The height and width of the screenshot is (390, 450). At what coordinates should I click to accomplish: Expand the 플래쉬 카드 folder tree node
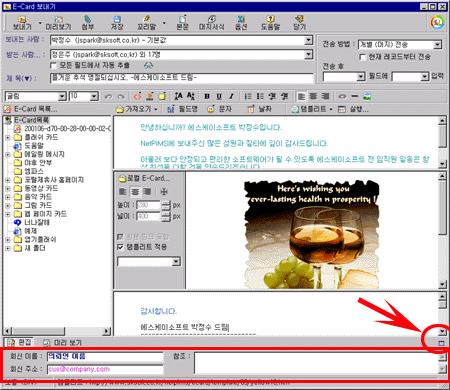point(8,137)
